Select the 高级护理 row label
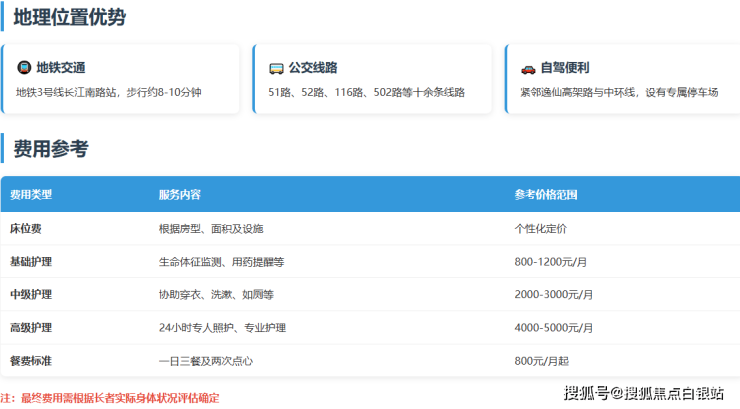This screenshot has width=740, height=409. pos(31,328)
